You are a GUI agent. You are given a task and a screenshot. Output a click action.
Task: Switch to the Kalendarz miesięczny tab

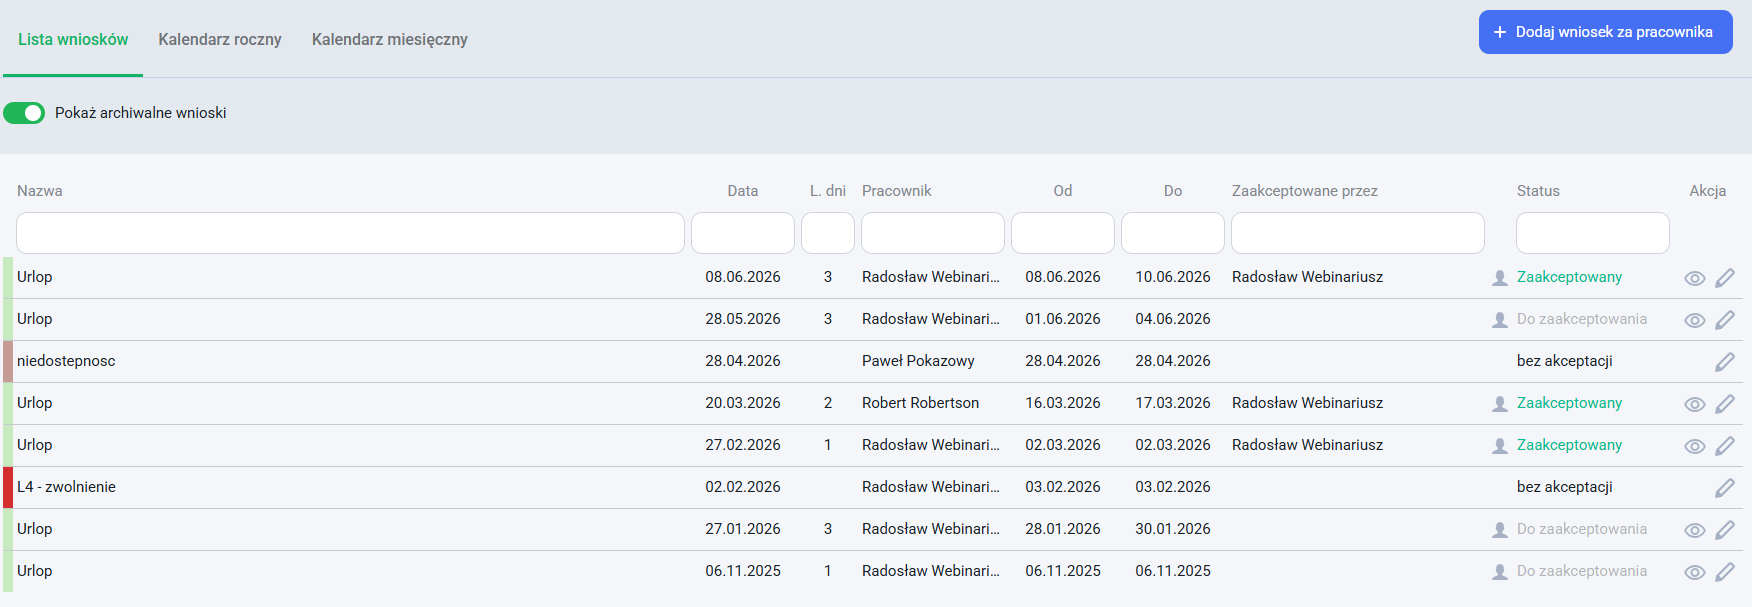pos(390,39)
